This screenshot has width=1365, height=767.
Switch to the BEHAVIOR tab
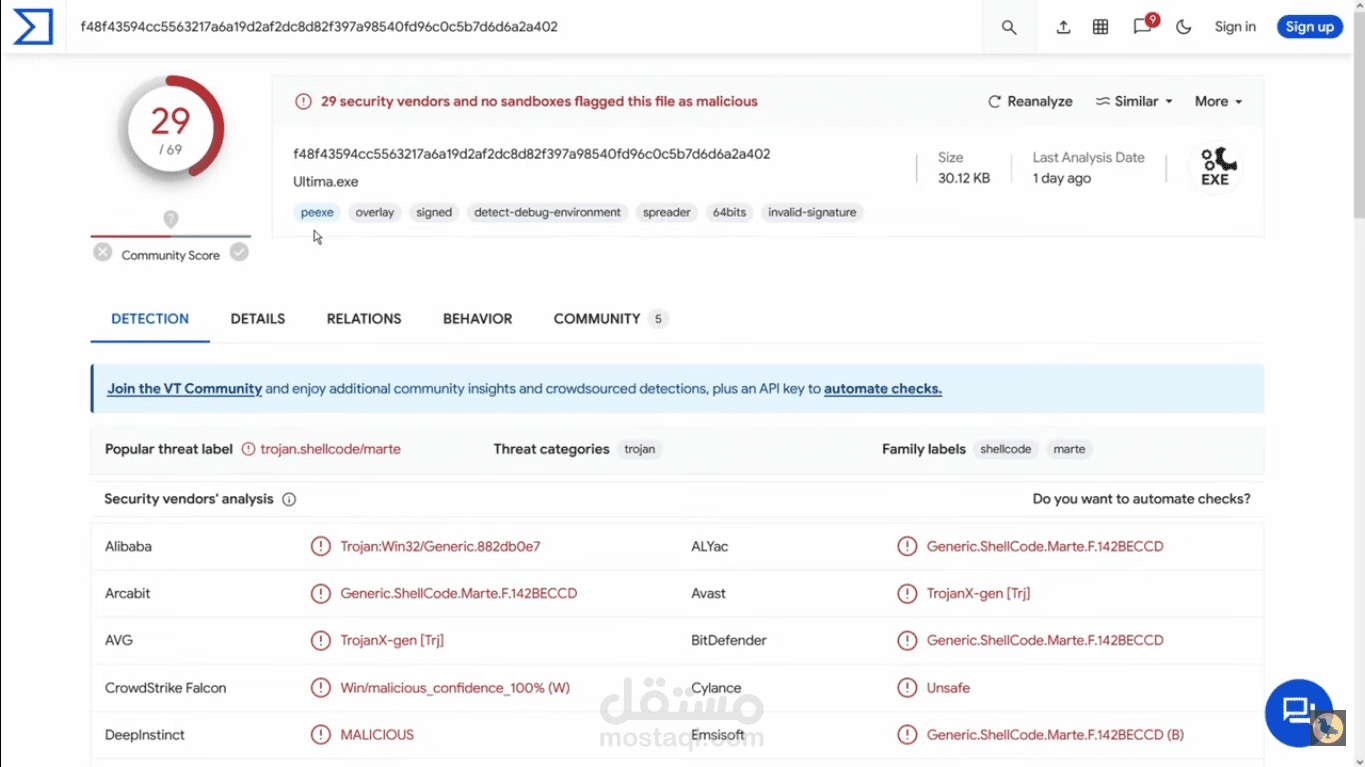tap(478, 319)
